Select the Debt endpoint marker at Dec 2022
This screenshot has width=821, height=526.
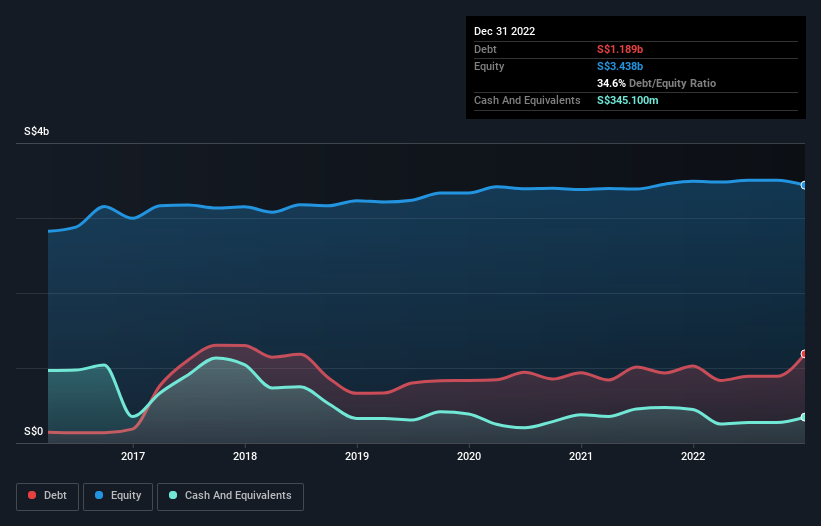pyautogui.click(x=804, y=354)
